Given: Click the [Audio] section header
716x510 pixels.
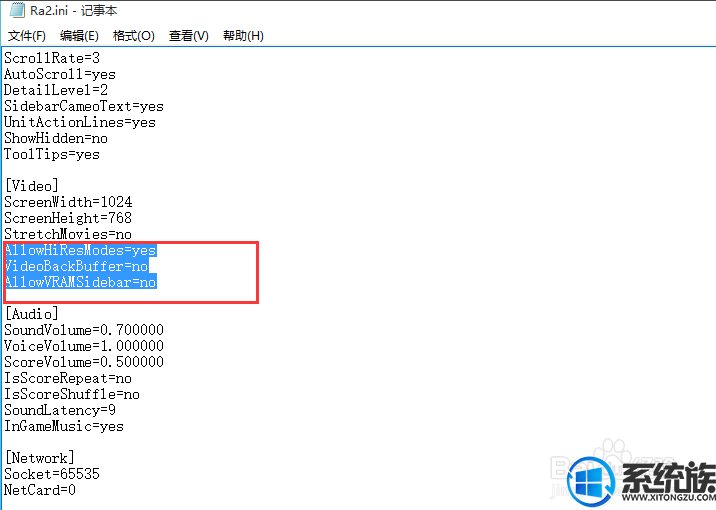Looking at the screenshot, I should [32, 314].
